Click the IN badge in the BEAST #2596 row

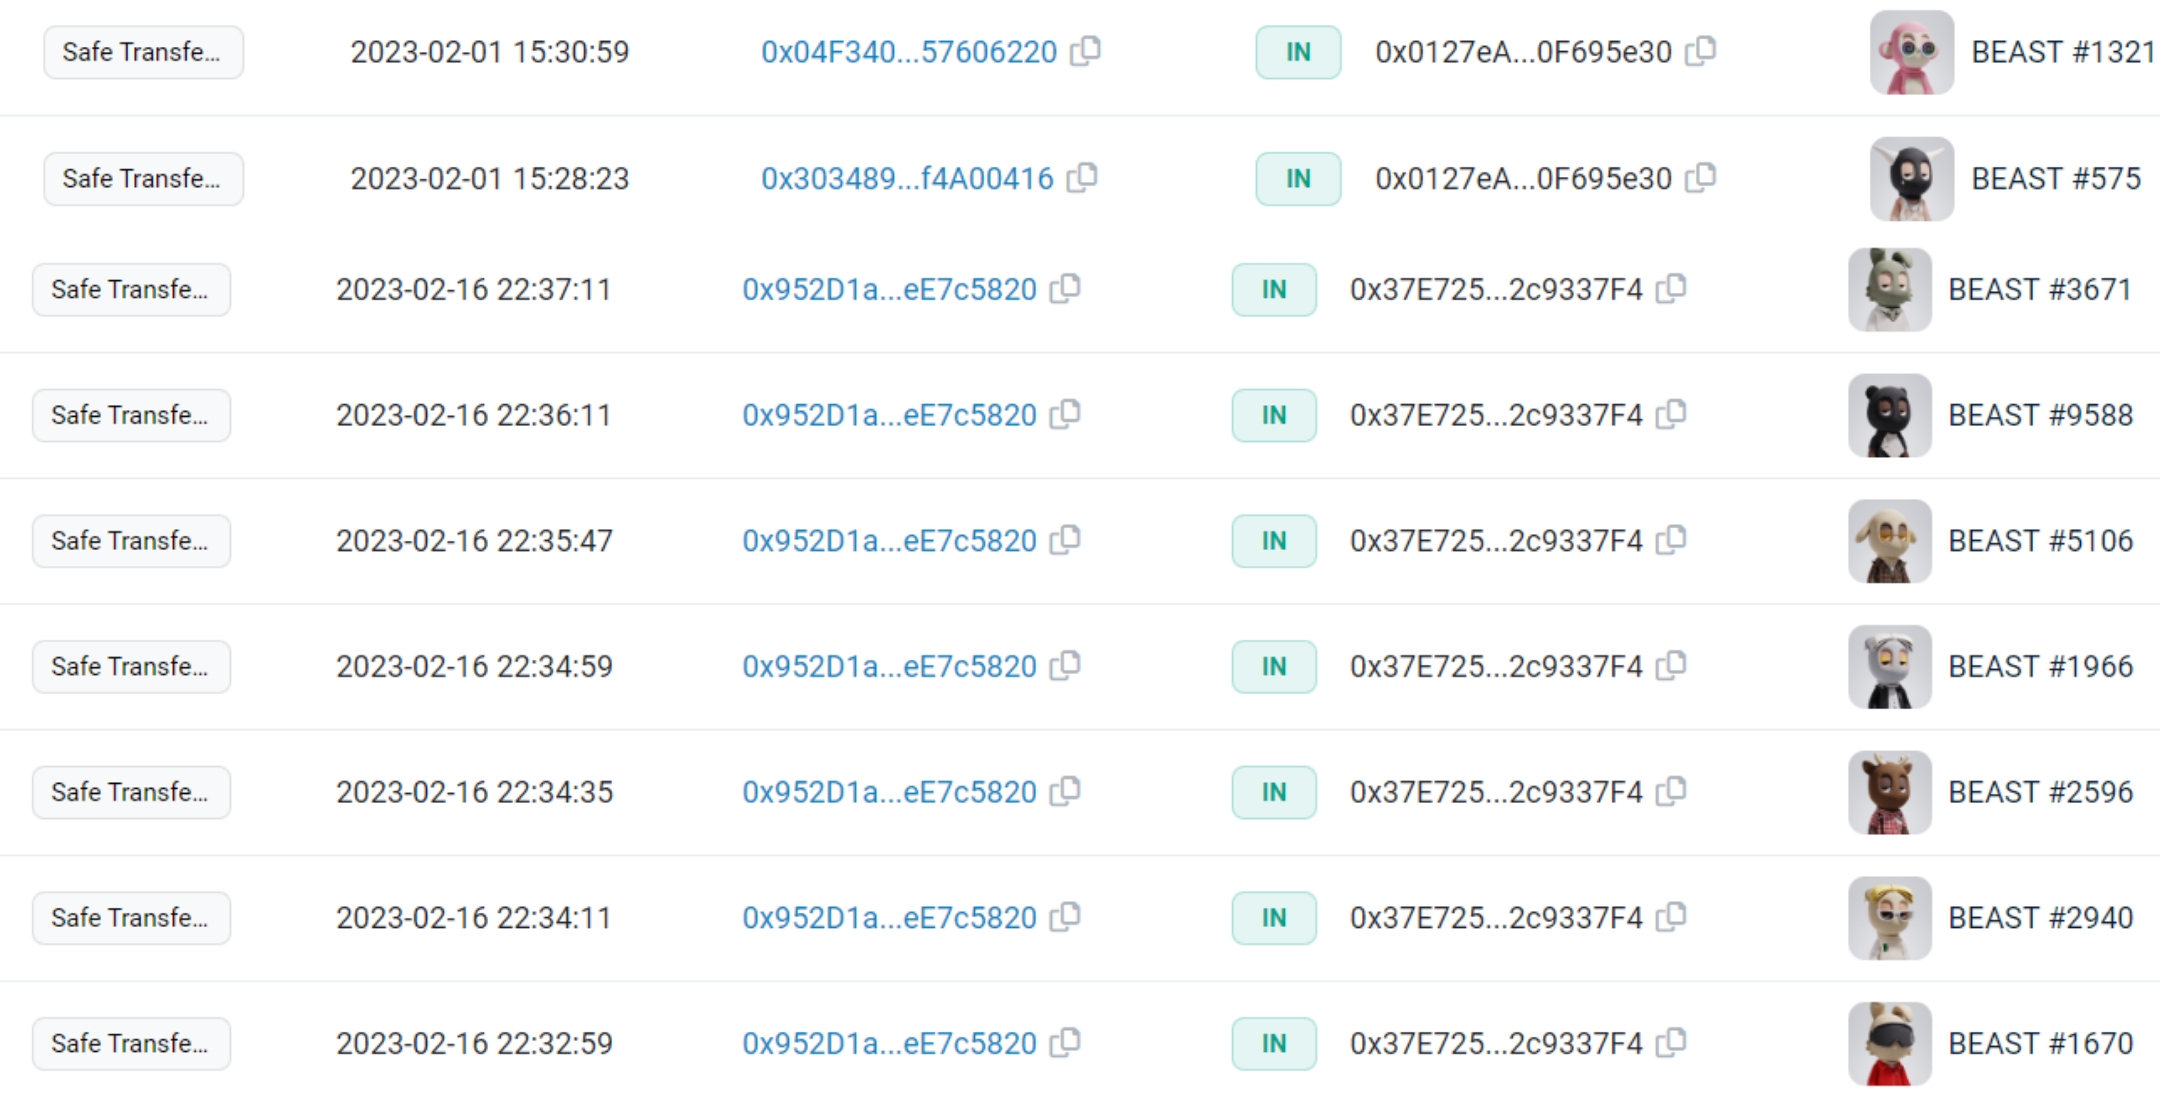tap(1273, 792)
